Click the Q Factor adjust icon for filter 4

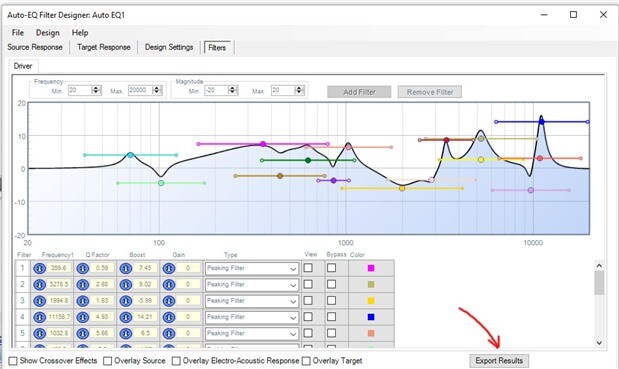[83, 317]
